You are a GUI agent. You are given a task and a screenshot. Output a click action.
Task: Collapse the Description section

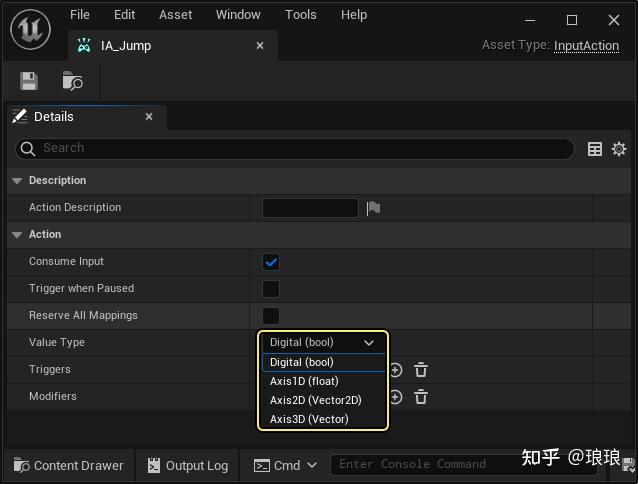click(17, 181)
